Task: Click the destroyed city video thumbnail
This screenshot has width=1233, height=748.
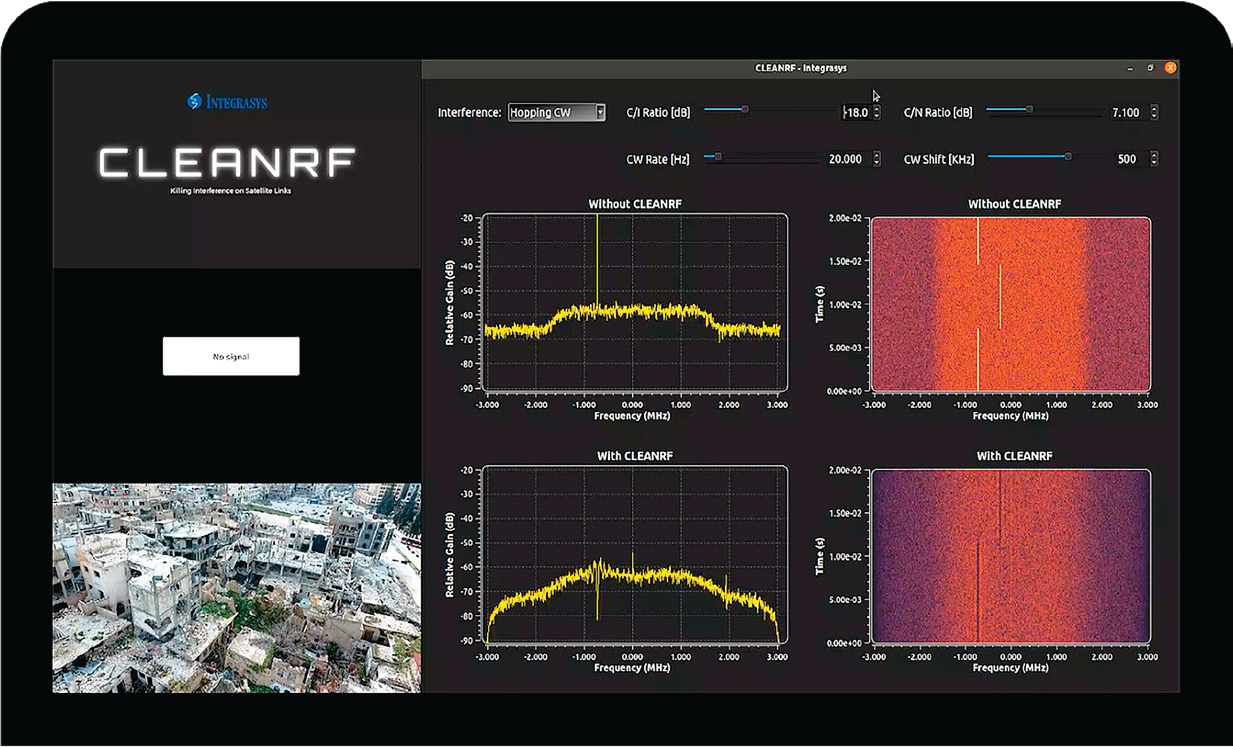Action: [x=236, y=588]
